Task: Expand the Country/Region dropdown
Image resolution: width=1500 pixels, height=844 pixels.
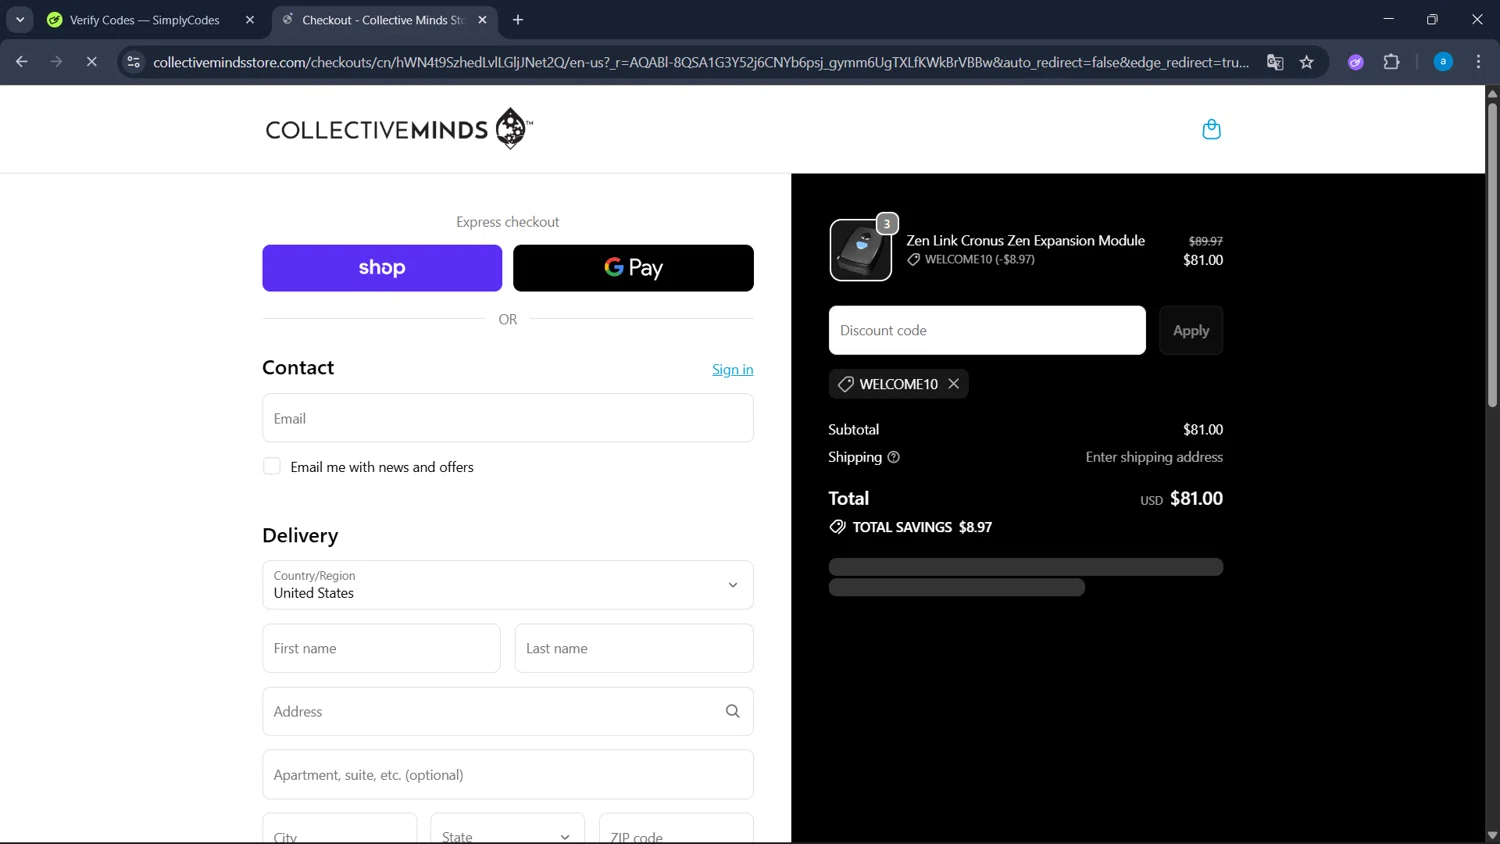Action: pos(508,585)
